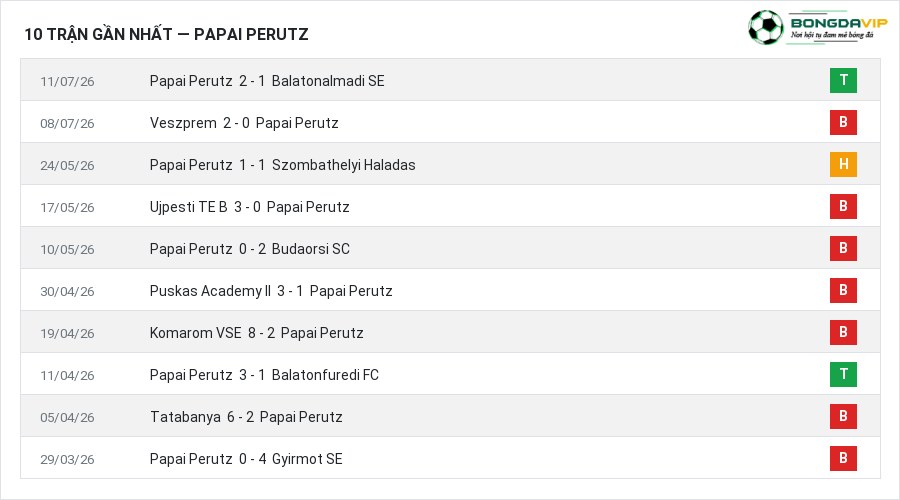Click red B badge for Budaorsi SC match
The image size is (900, 500).
[x=843, y=248]
